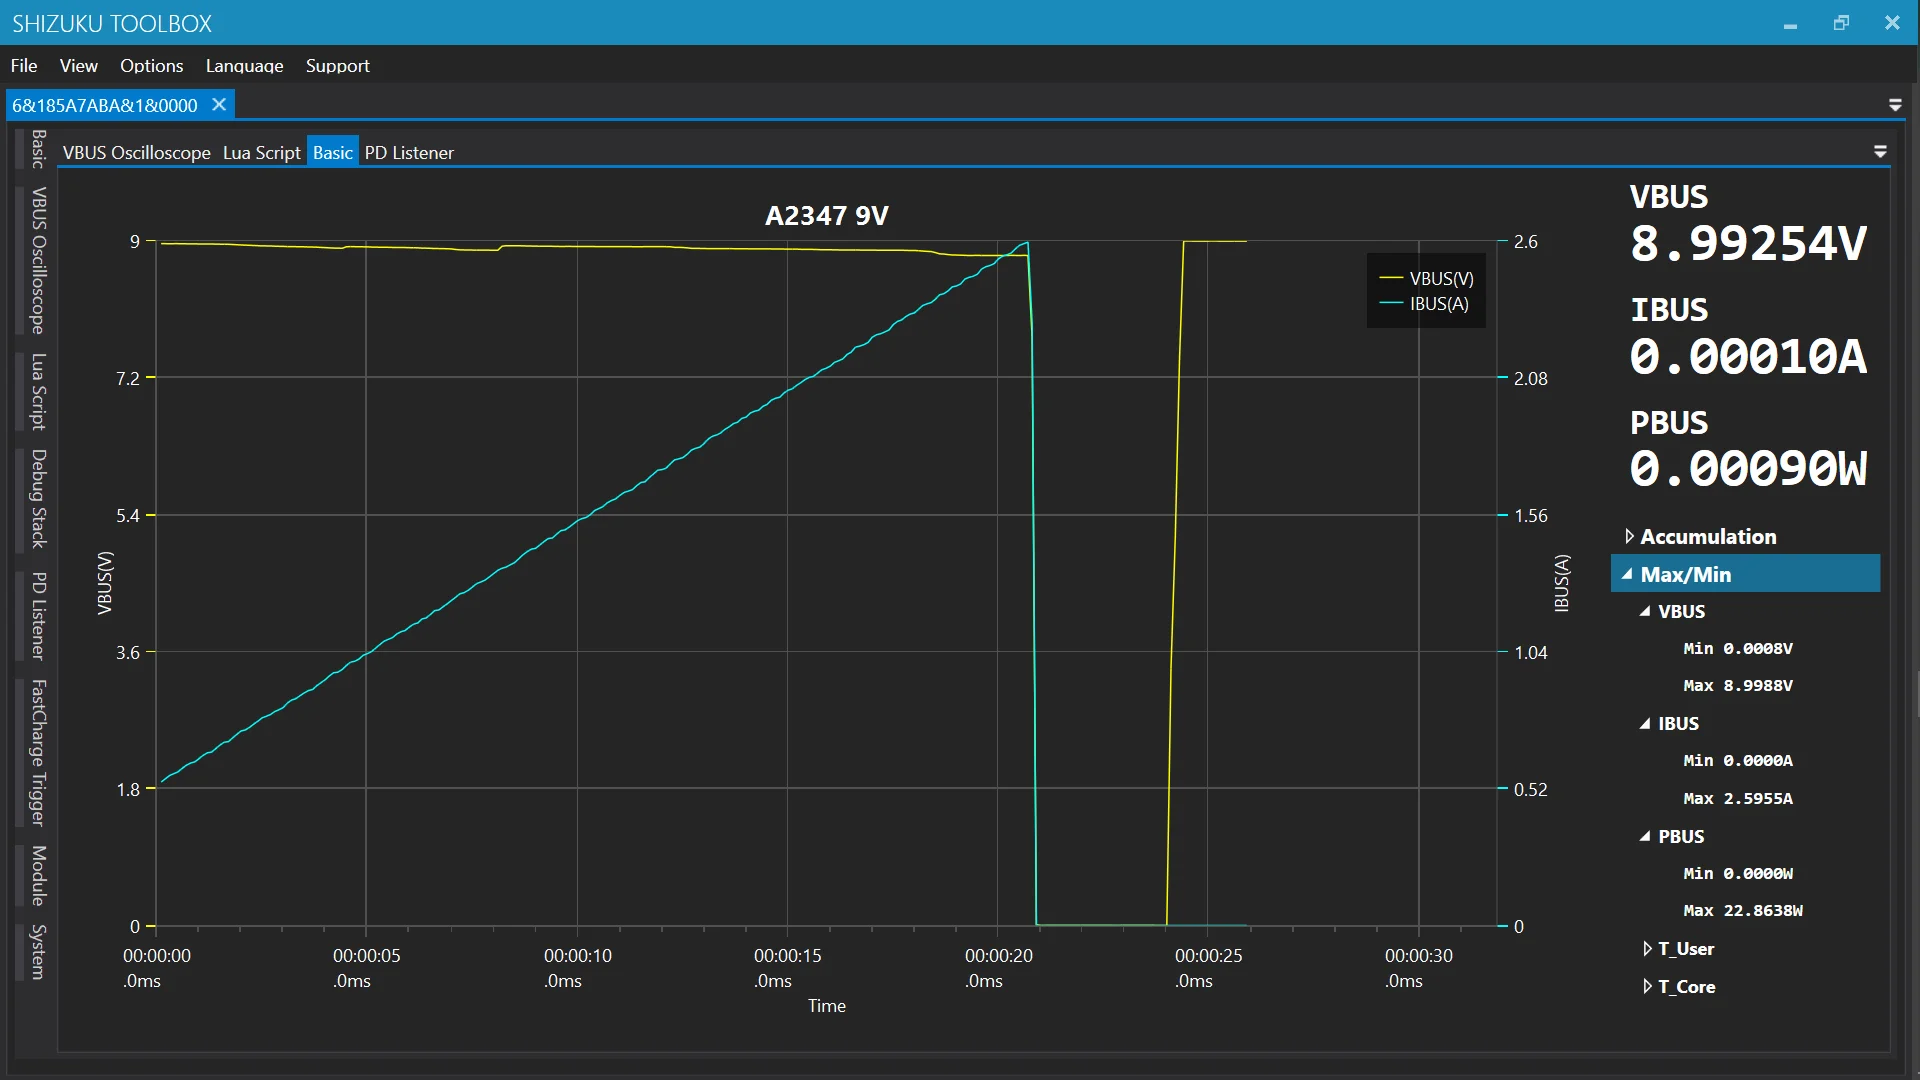The height and width of the screenshot is (1080, 1920).
Task: Open the inner panel overflow dropdown arrow
Action: [1880, 152]
